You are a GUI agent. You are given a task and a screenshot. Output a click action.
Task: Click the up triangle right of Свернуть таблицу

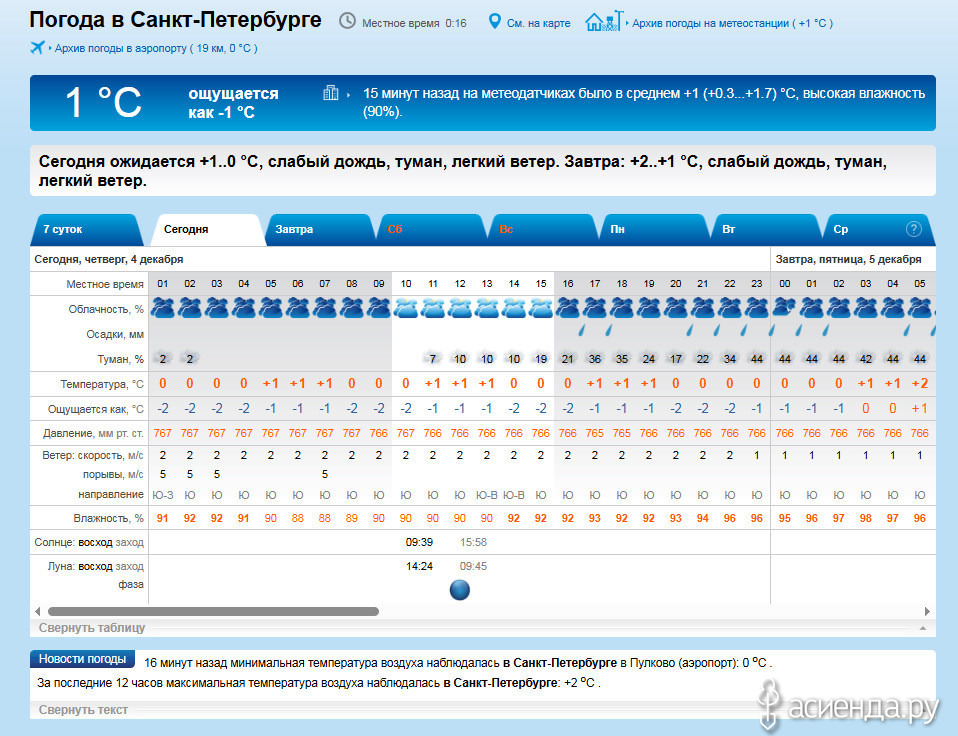(x=922, y=628)
